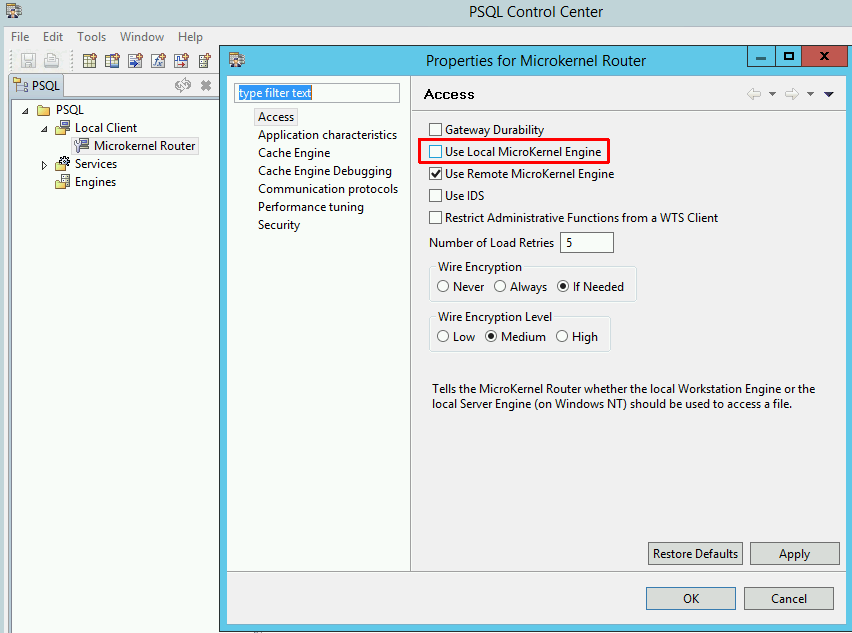
Task: Click the Local Client computer-folder icon
Action: [62, 128]
